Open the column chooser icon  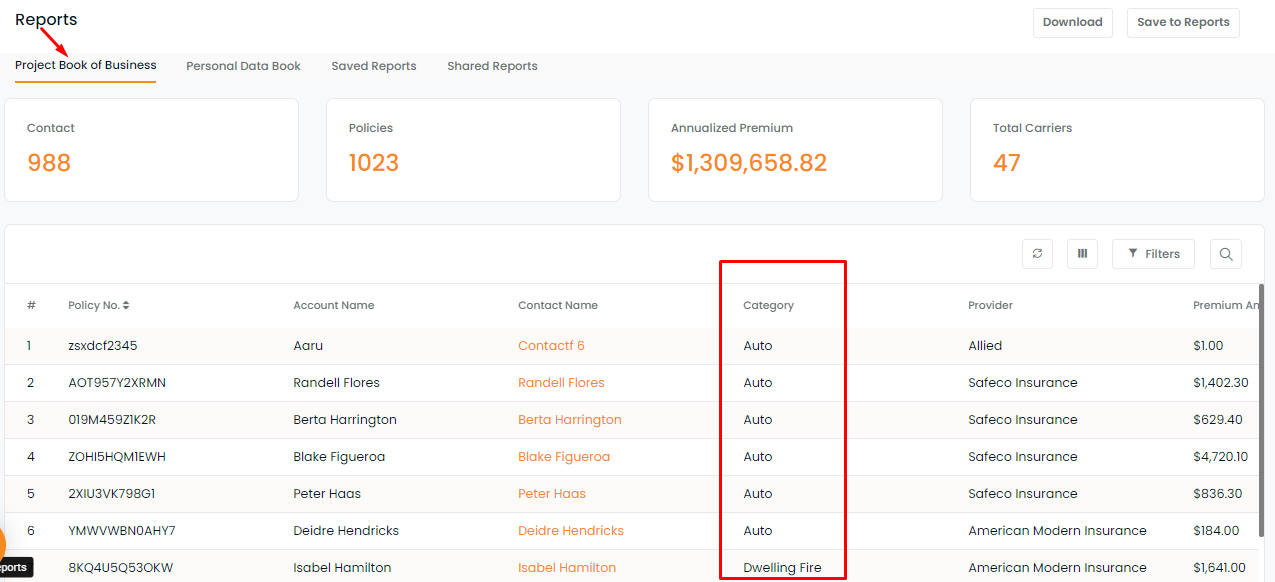(x=1082, y=254)
